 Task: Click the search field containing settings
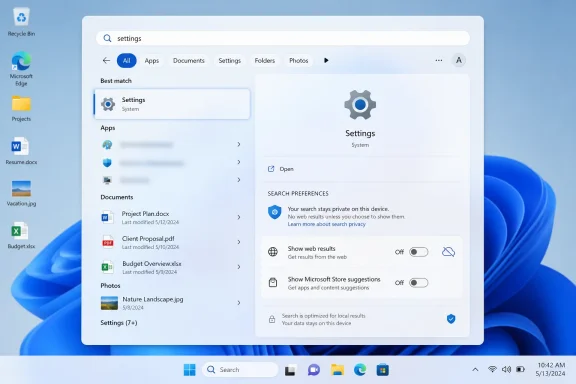(x=283, y=38)
